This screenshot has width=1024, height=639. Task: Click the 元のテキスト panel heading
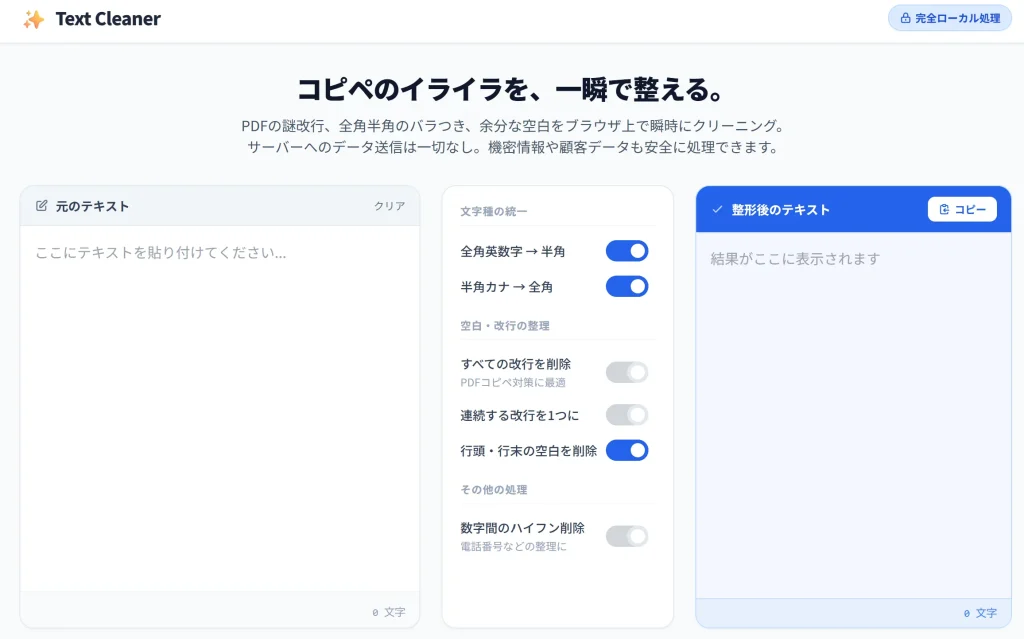pos(92,206)
